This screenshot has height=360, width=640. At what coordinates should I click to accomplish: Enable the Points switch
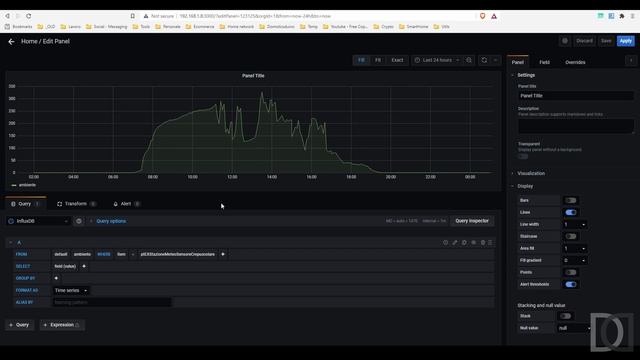(x=571, y=272)
